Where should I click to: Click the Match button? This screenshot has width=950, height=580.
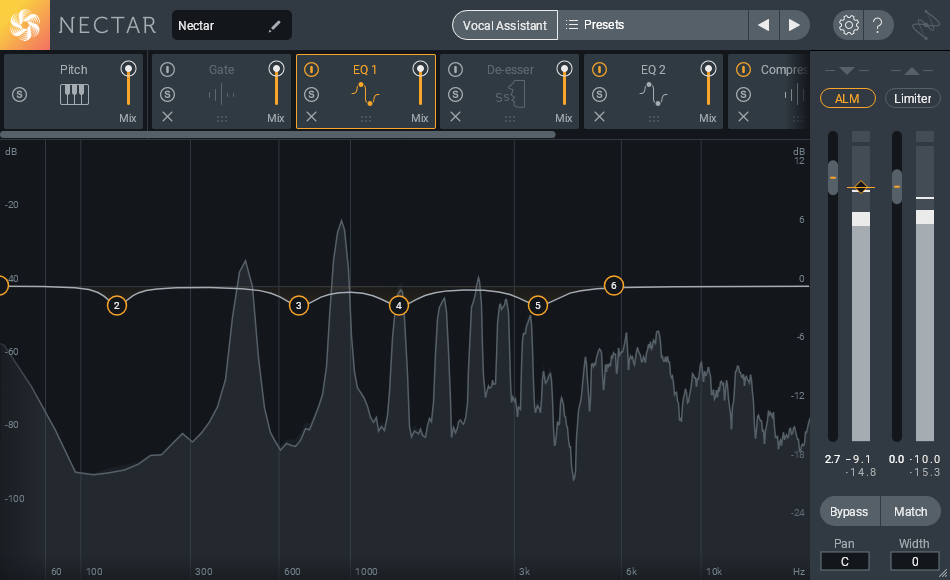tap(910, 512)
